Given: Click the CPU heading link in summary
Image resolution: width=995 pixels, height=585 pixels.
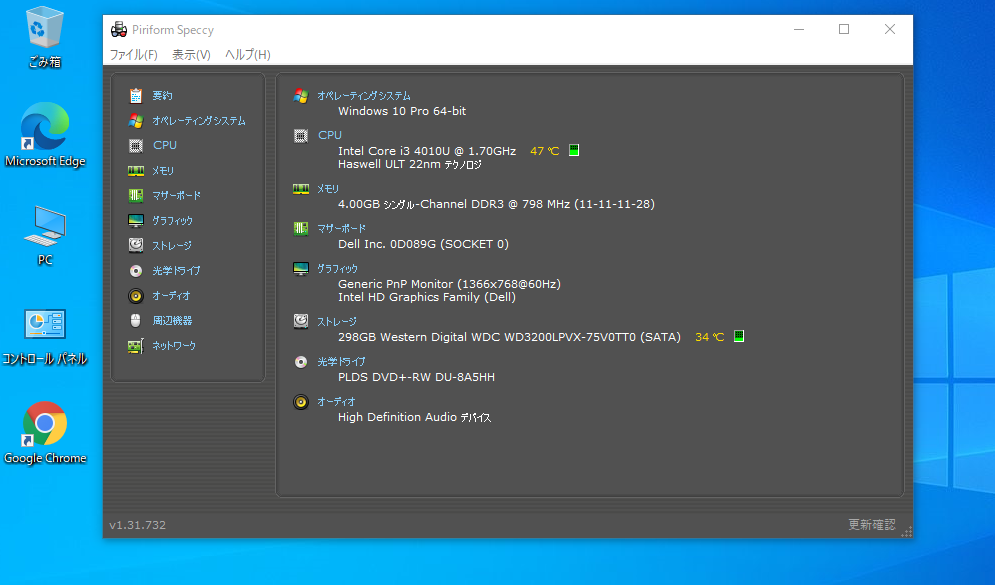Looking at the screenshot, I should [330, 135].
